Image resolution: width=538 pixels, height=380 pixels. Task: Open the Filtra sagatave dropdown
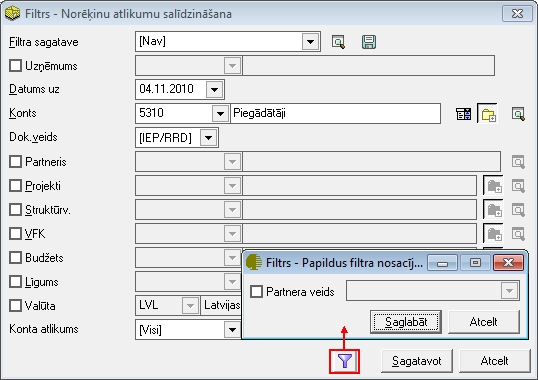click(x=311, y=41)
